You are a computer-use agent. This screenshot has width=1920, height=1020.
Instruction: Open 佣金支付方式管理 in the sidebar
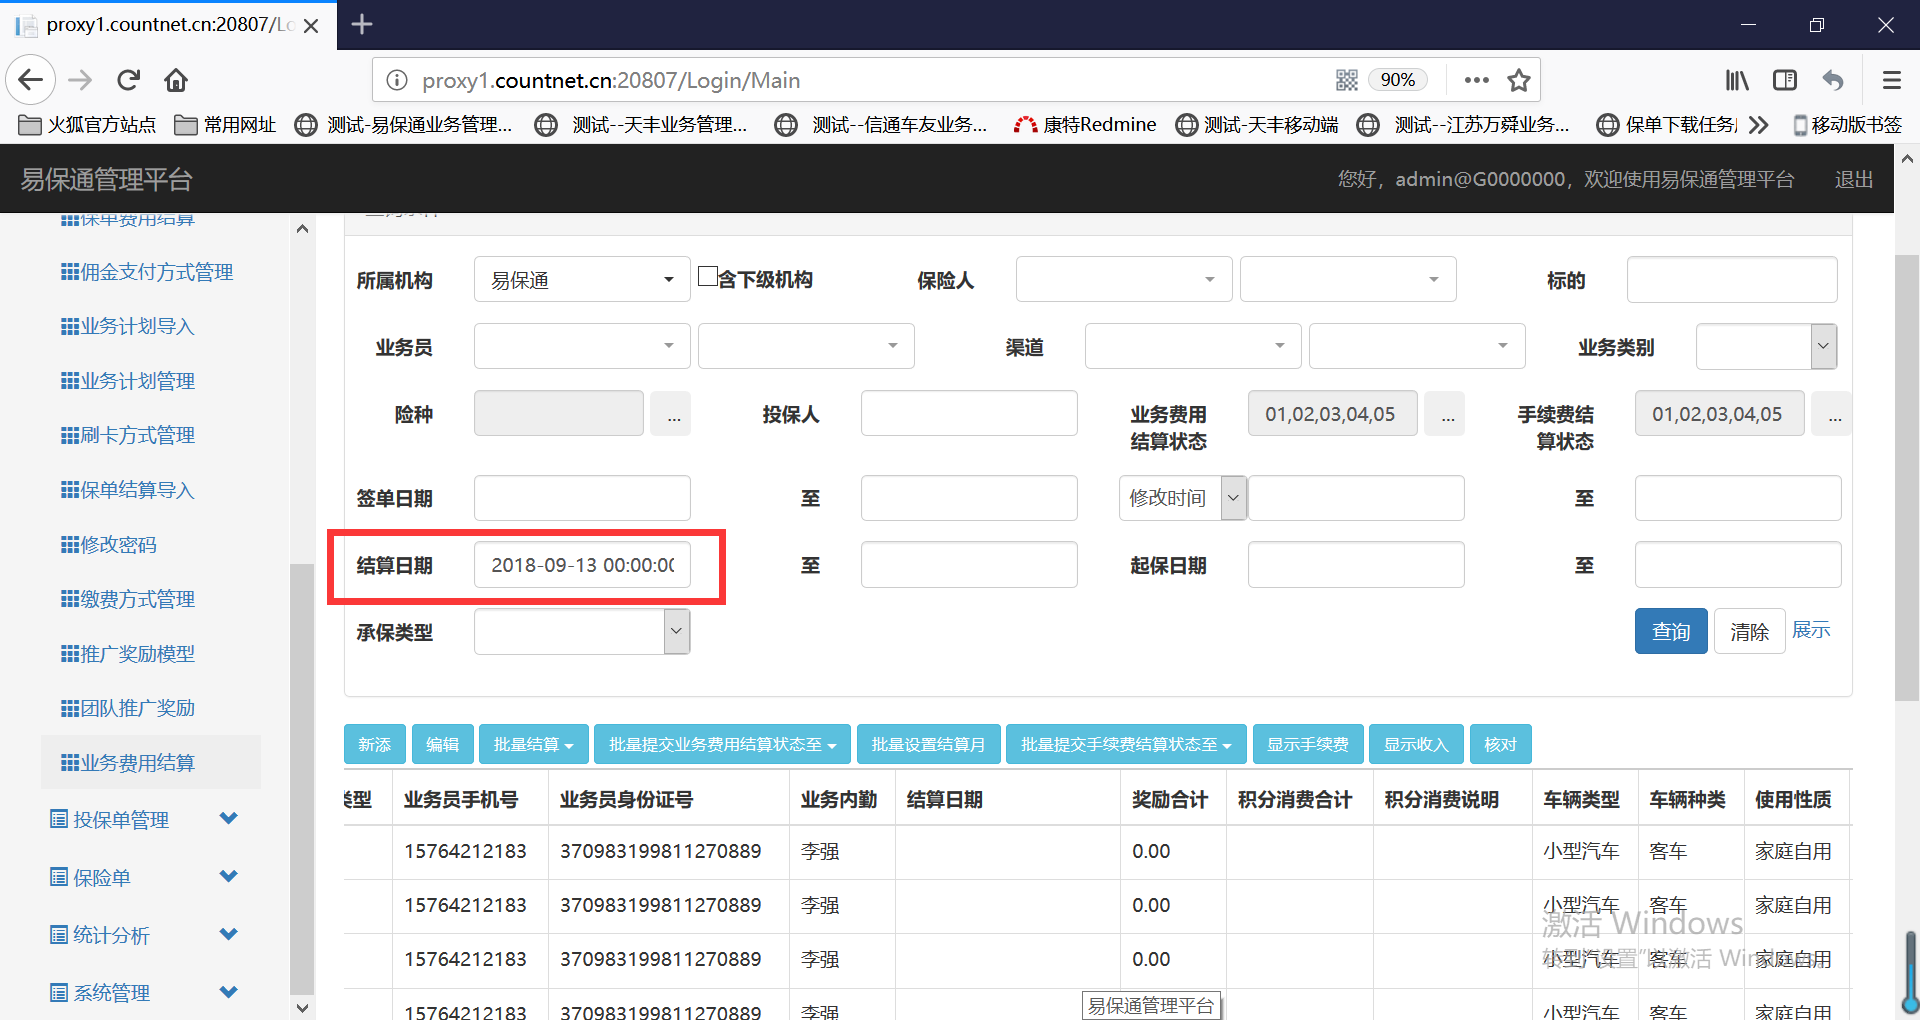point(156,272)
